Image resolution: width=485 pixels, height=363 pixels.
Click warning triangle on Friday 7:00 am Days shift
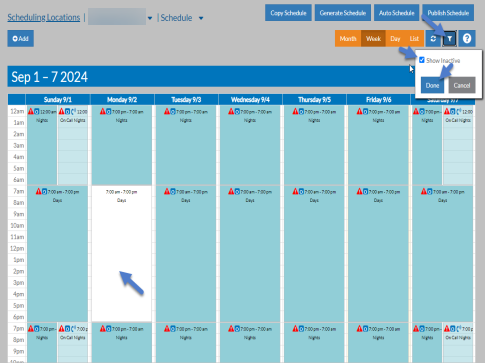[359, 191]
